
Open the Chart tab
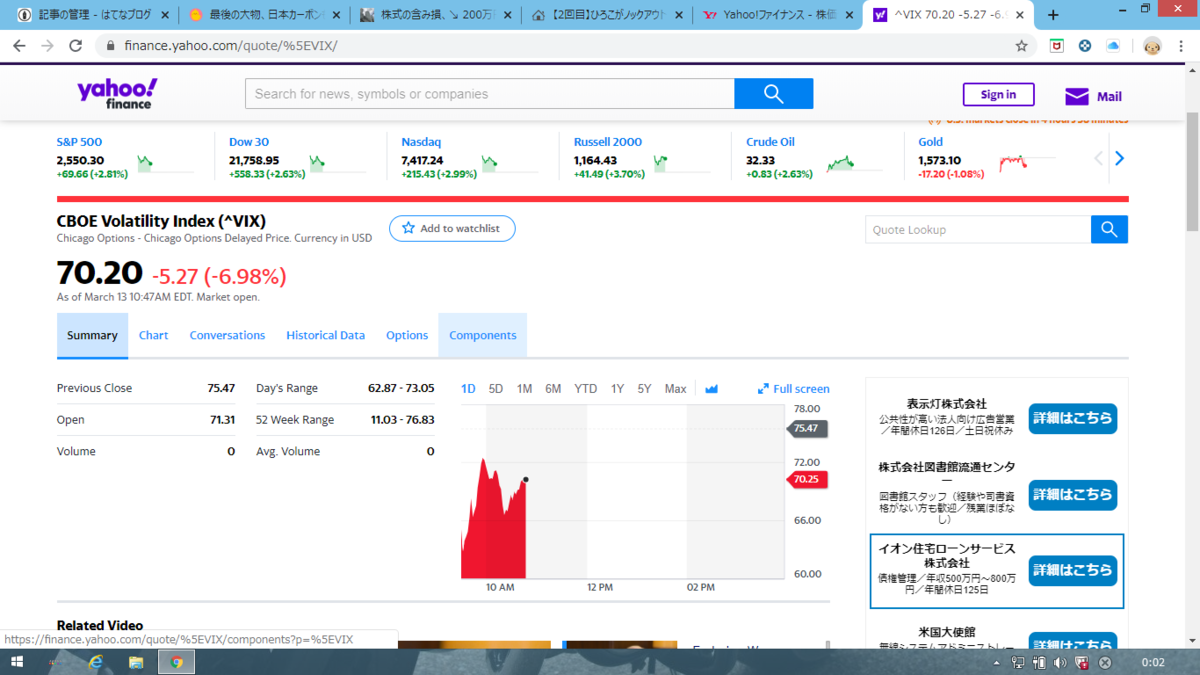(153, 335)
